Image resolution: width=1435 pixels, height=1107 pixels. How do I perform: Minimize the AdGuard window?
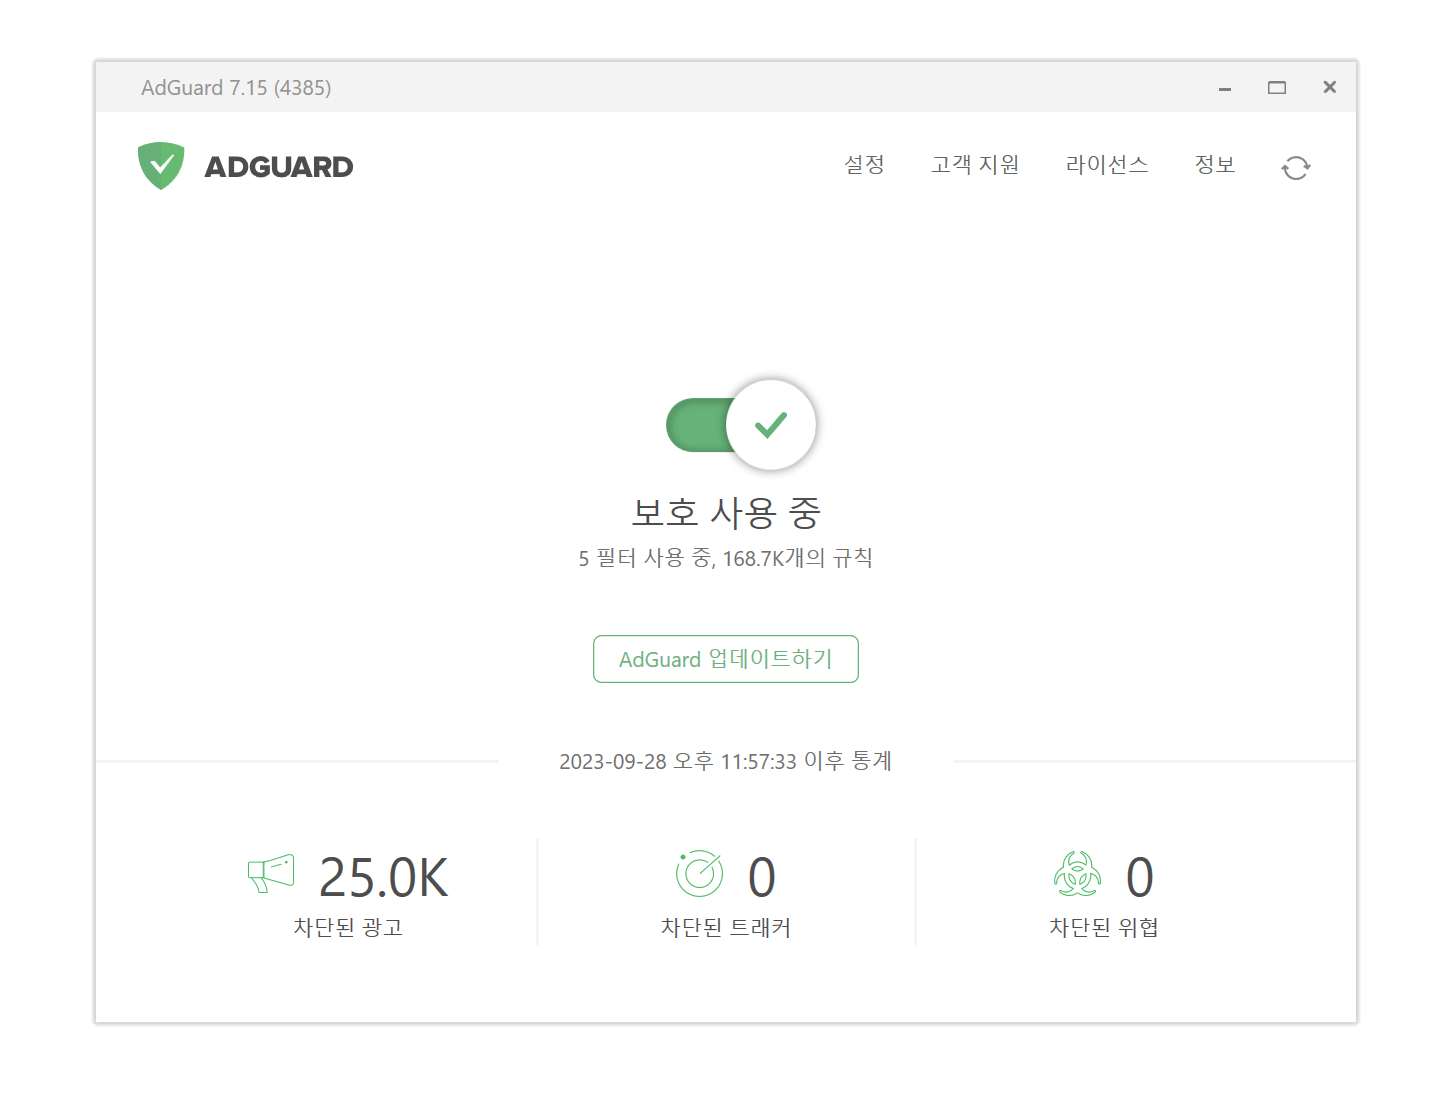(1224, 88)
